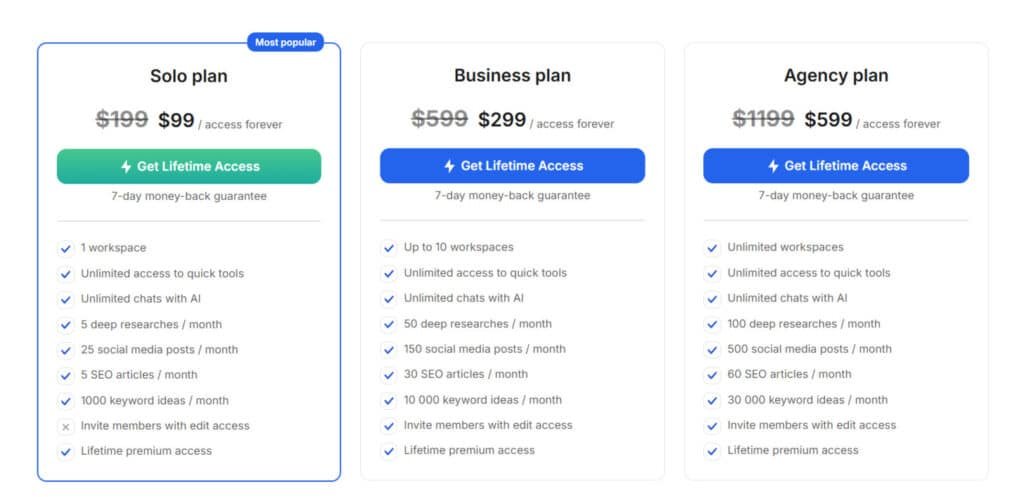The height and width of the screenshot is (497, 1024).
Task: Click the Agency plan Get Lifetime Access button
Action: (x=835, y=166)
